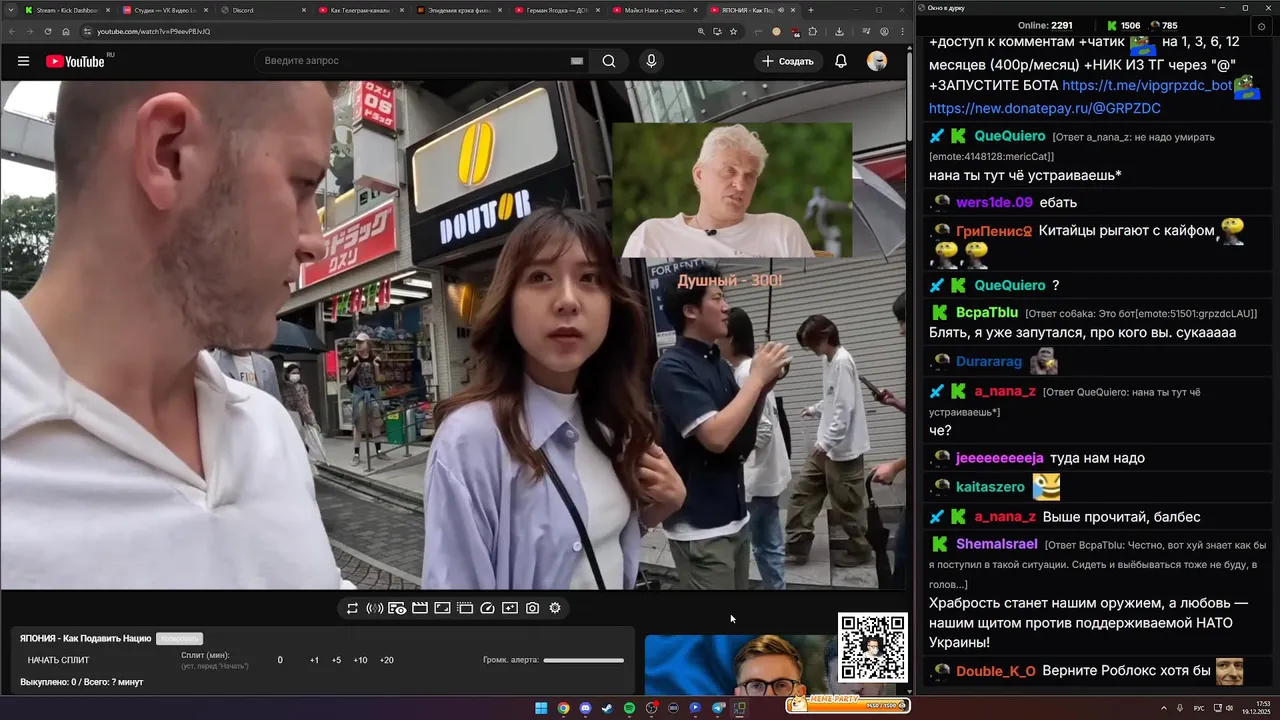Image resolution: width=1280 pixels, height=720 pixels.
Task: Click the НАЧАТЬ СПЛИТ button
Action: tap(58, 660)
